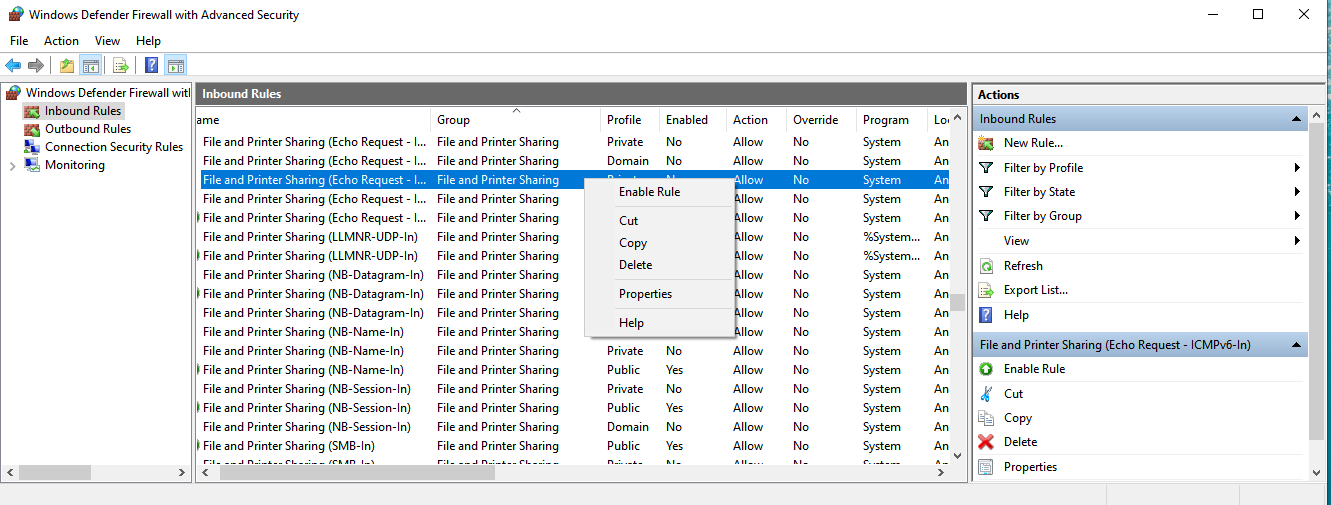Click the green Enable Rule icon in Actions
Image resolution: width=1331 pixels, height=505 pixels.
pos(986,369)
